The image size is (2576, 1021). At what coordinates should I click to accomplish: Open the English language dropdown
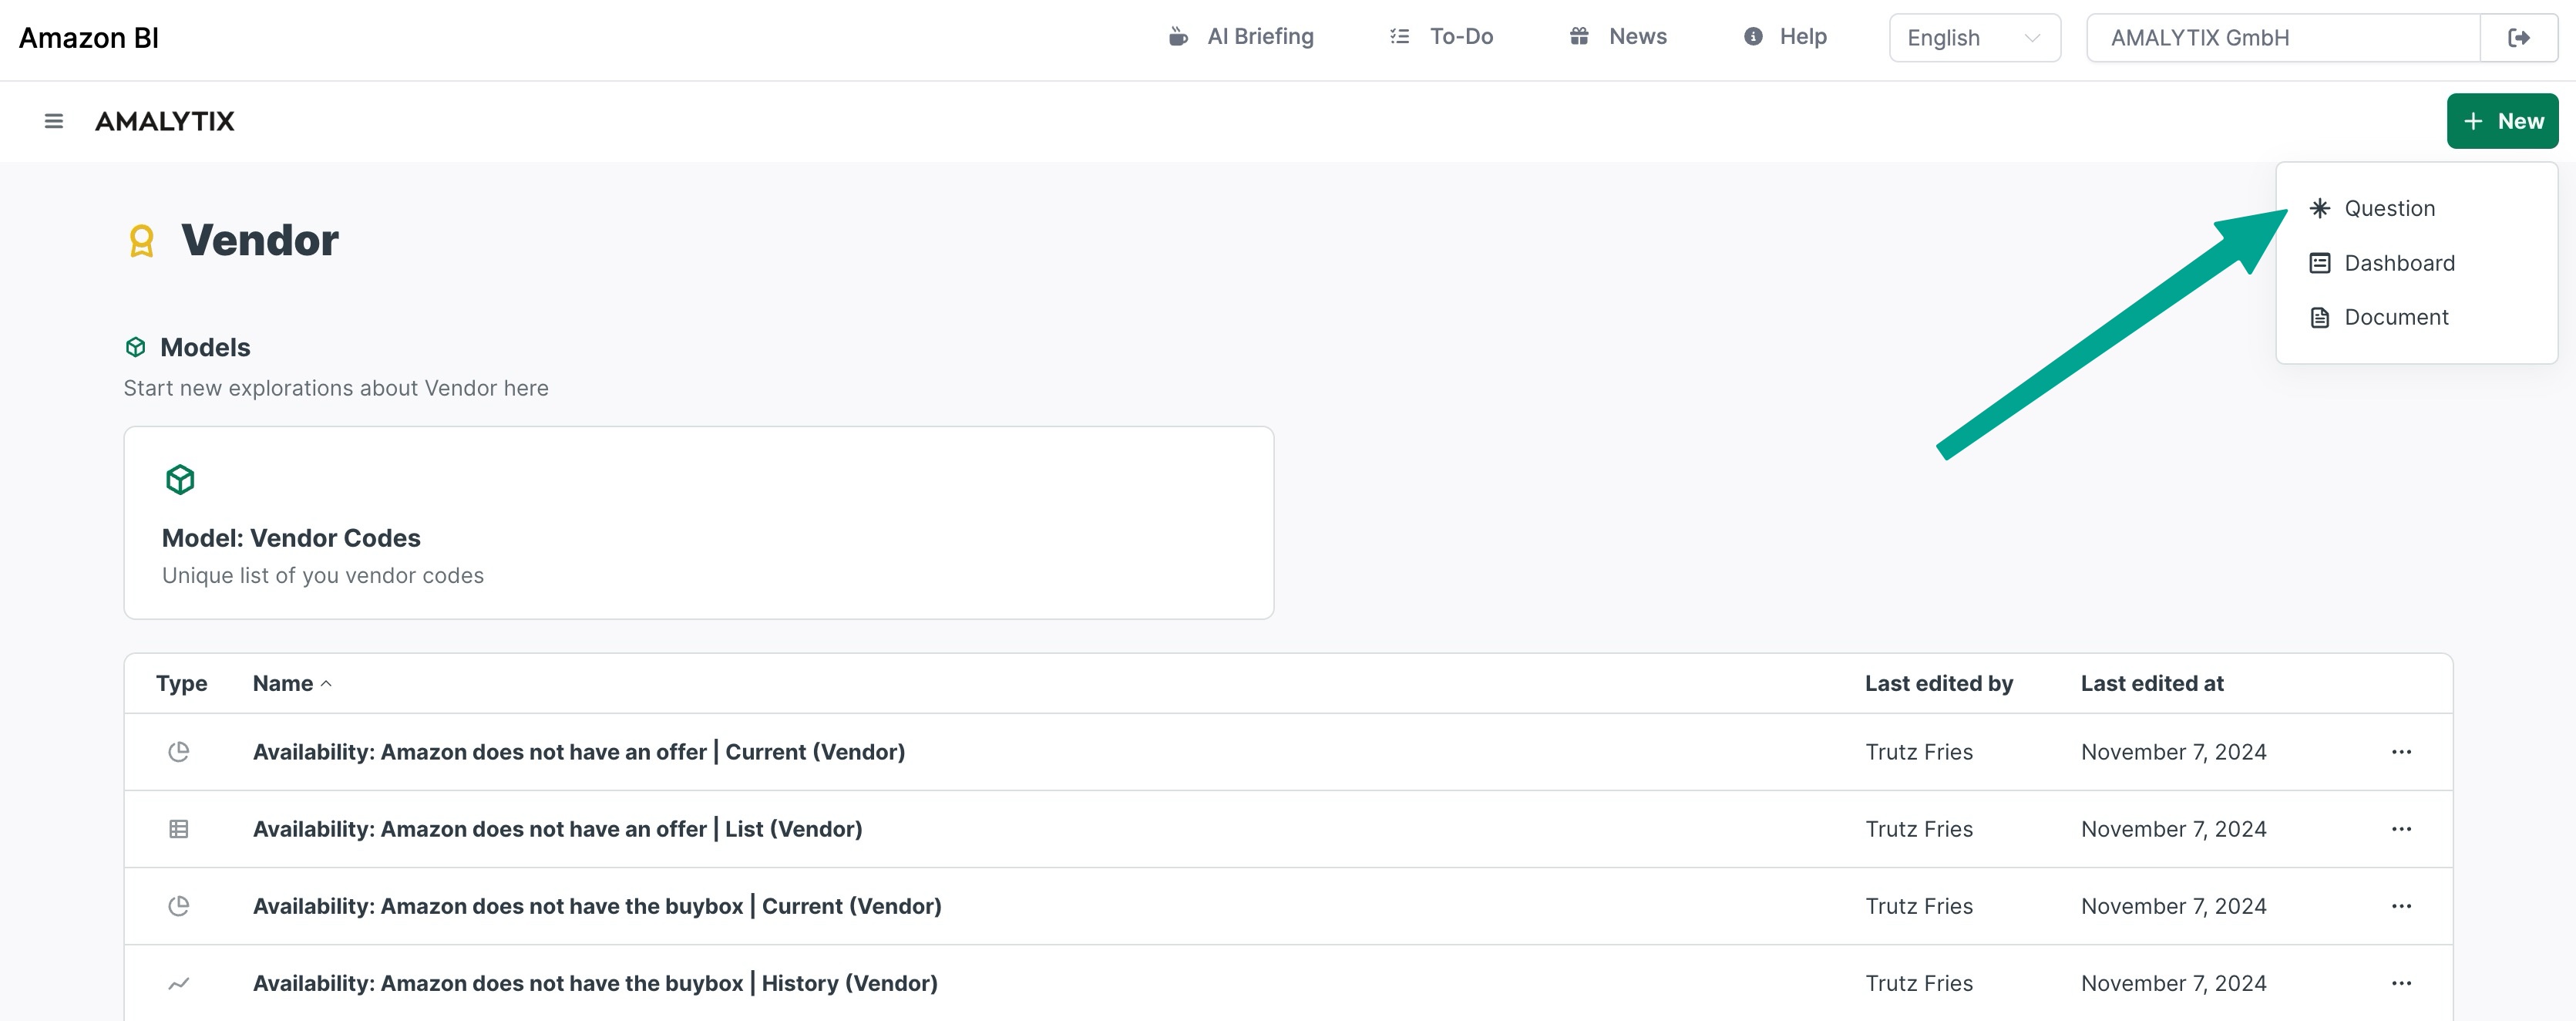pos(1975,38)
